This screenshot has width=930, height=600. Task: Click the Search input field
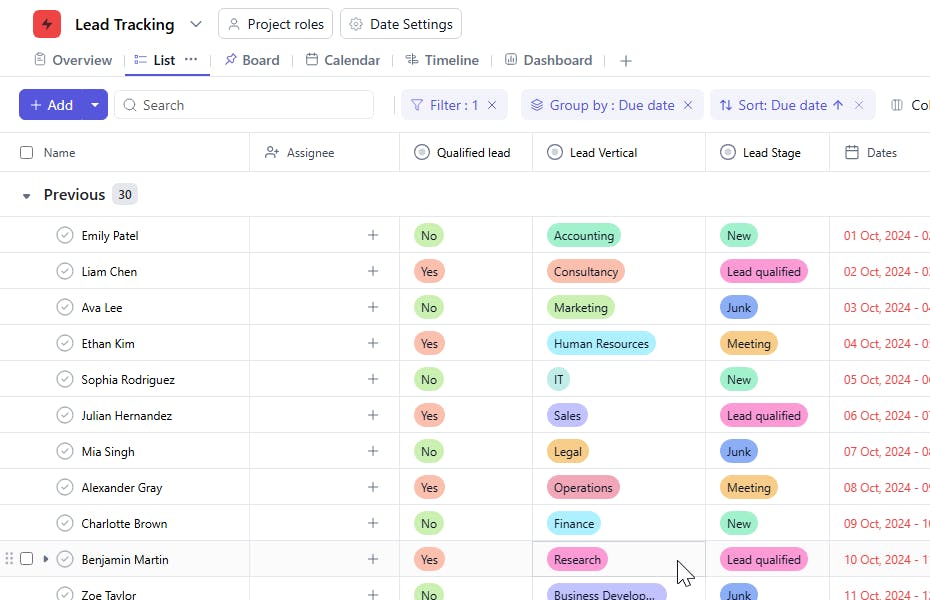250,105
